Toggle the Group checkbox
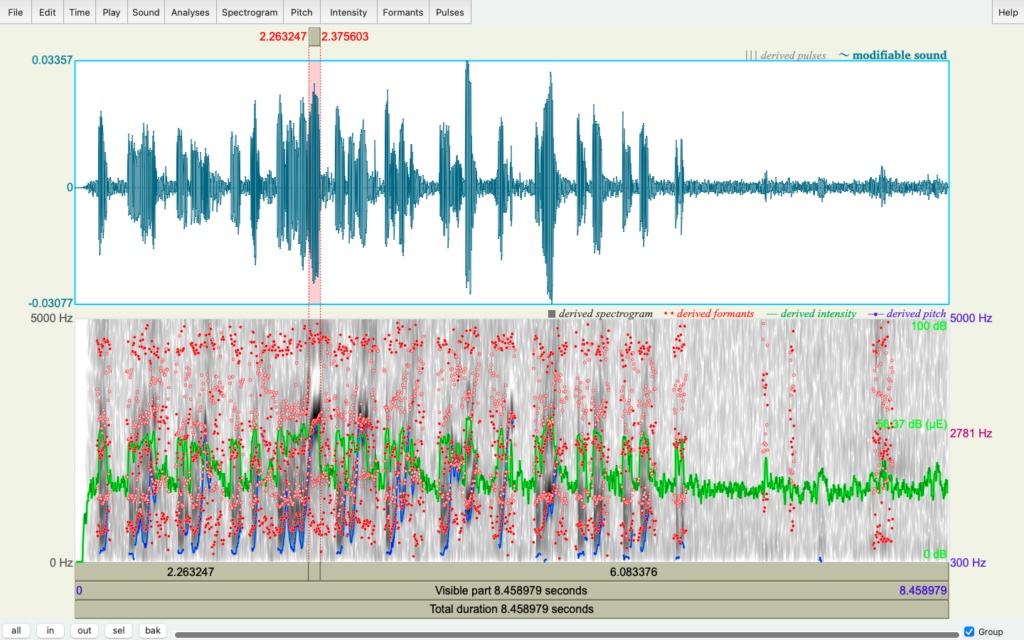This screenshot has width=1024, height=640. click(969, 632)
